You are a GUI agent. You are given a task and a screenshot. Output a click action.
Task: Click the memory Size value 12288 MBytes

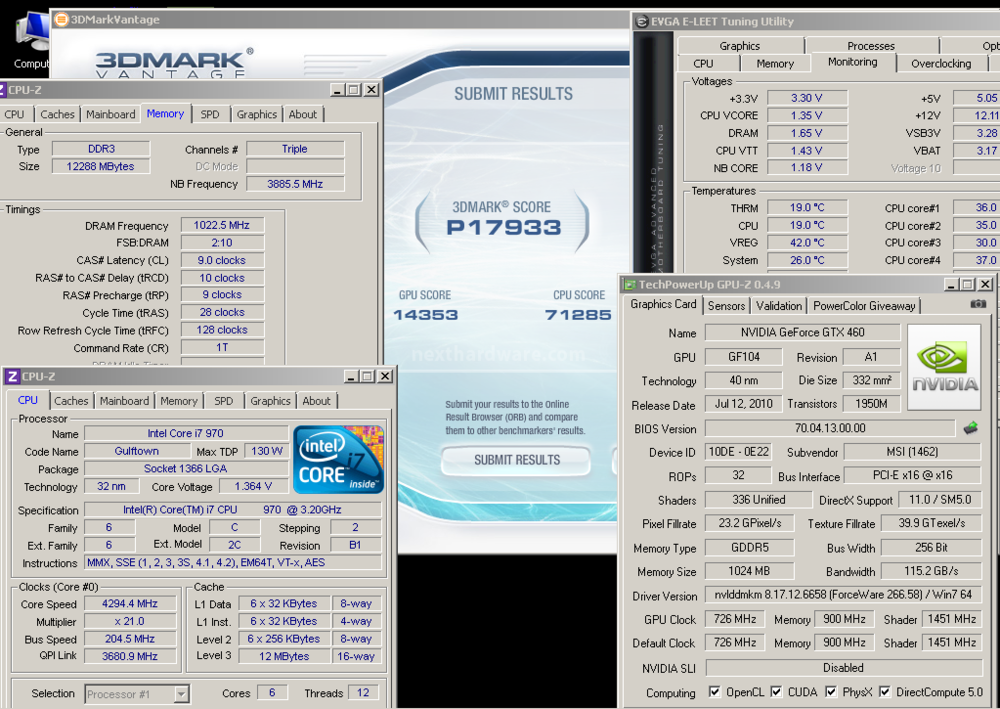point(101,166)
